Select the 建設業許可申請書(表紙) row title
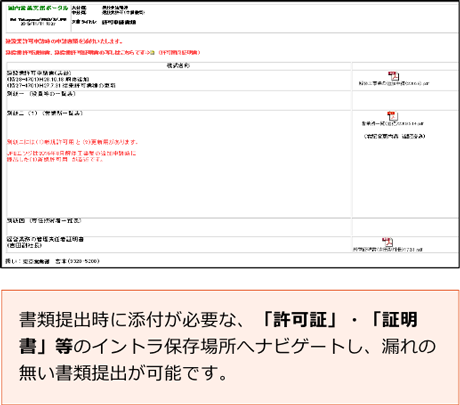This screenshot has width=460, height=405. point(39,73)
